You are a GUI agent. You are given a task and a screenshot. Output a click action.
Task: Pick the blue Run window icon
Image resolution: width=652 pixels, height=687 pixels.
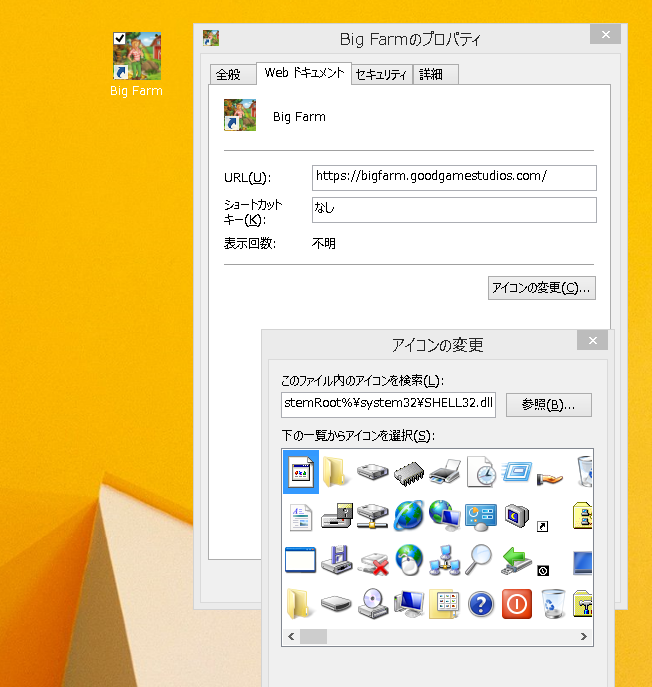(517, 471)
